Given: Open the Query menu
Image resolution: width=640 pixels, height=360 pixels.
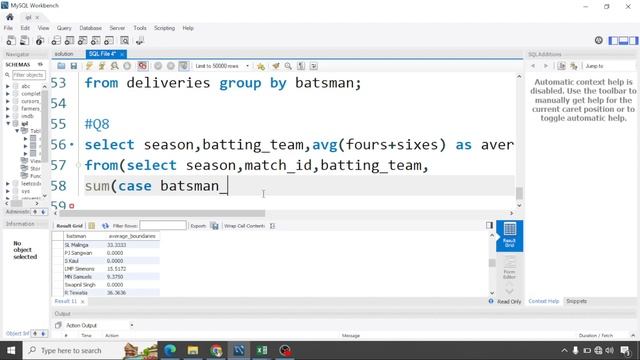Looking at the screenshot, I should coord(64,28).
